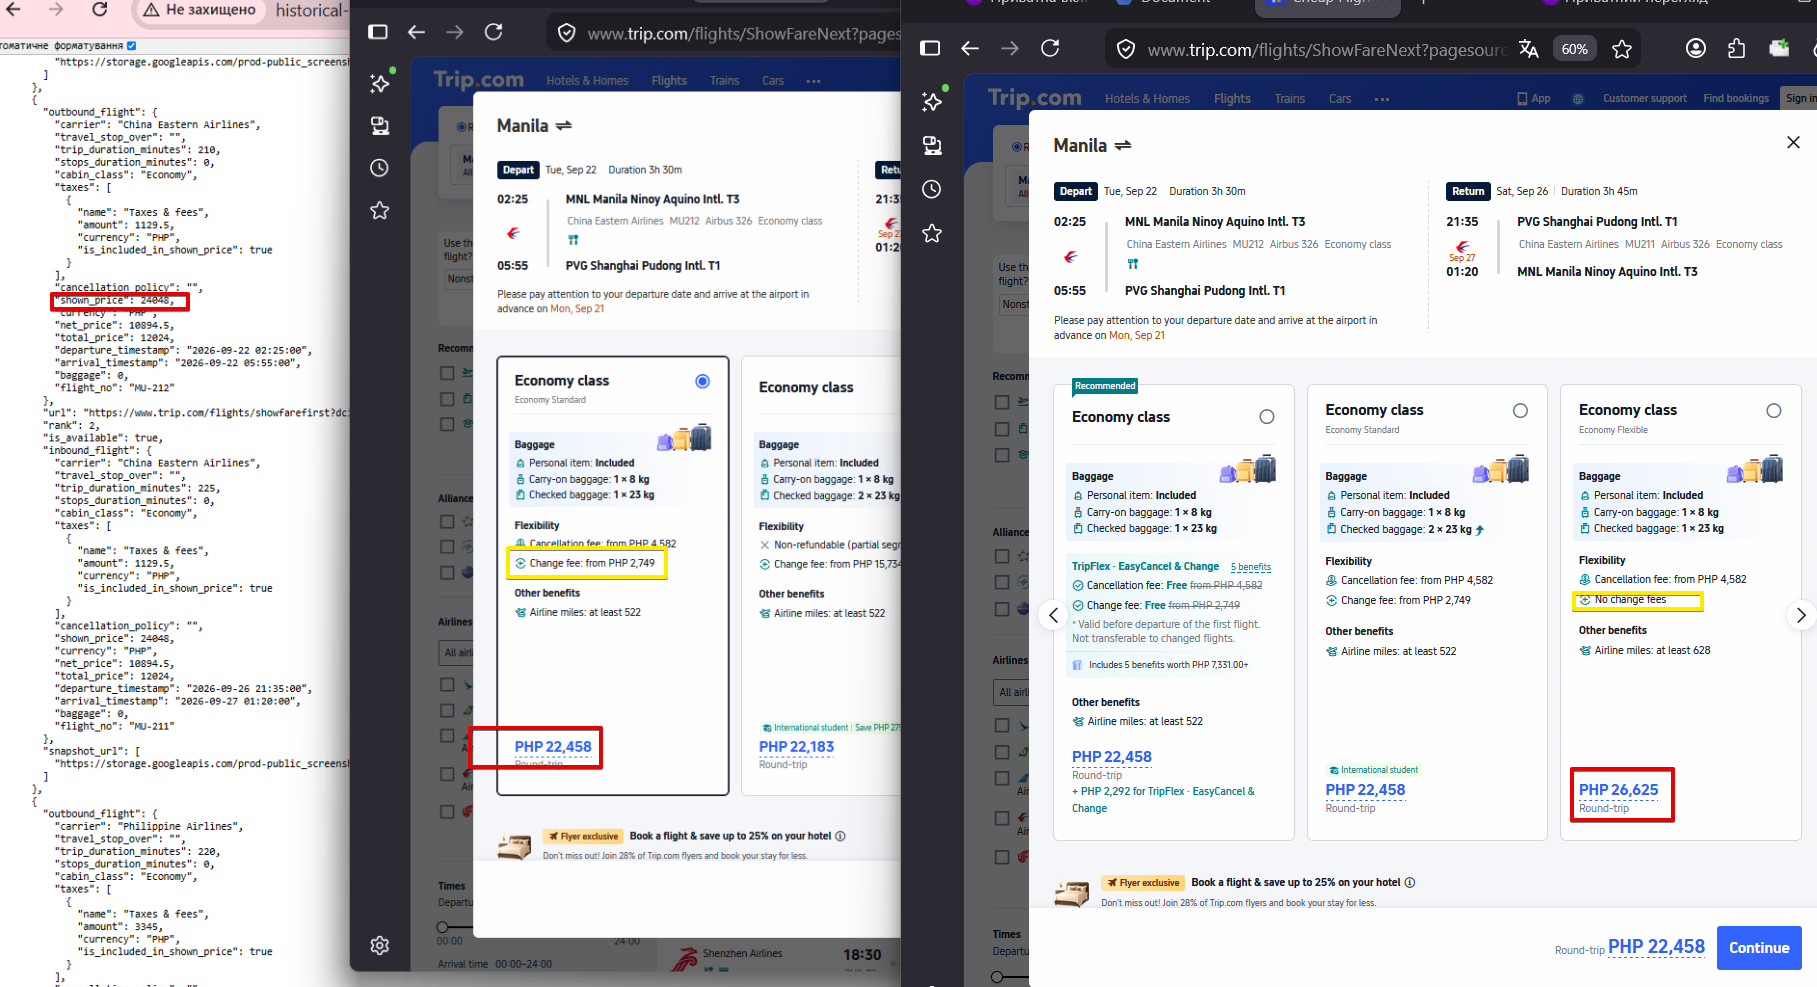Open Customer support link in right window
The width and height of the screenshot is (1817, 987).
[x=1644, y=99]
